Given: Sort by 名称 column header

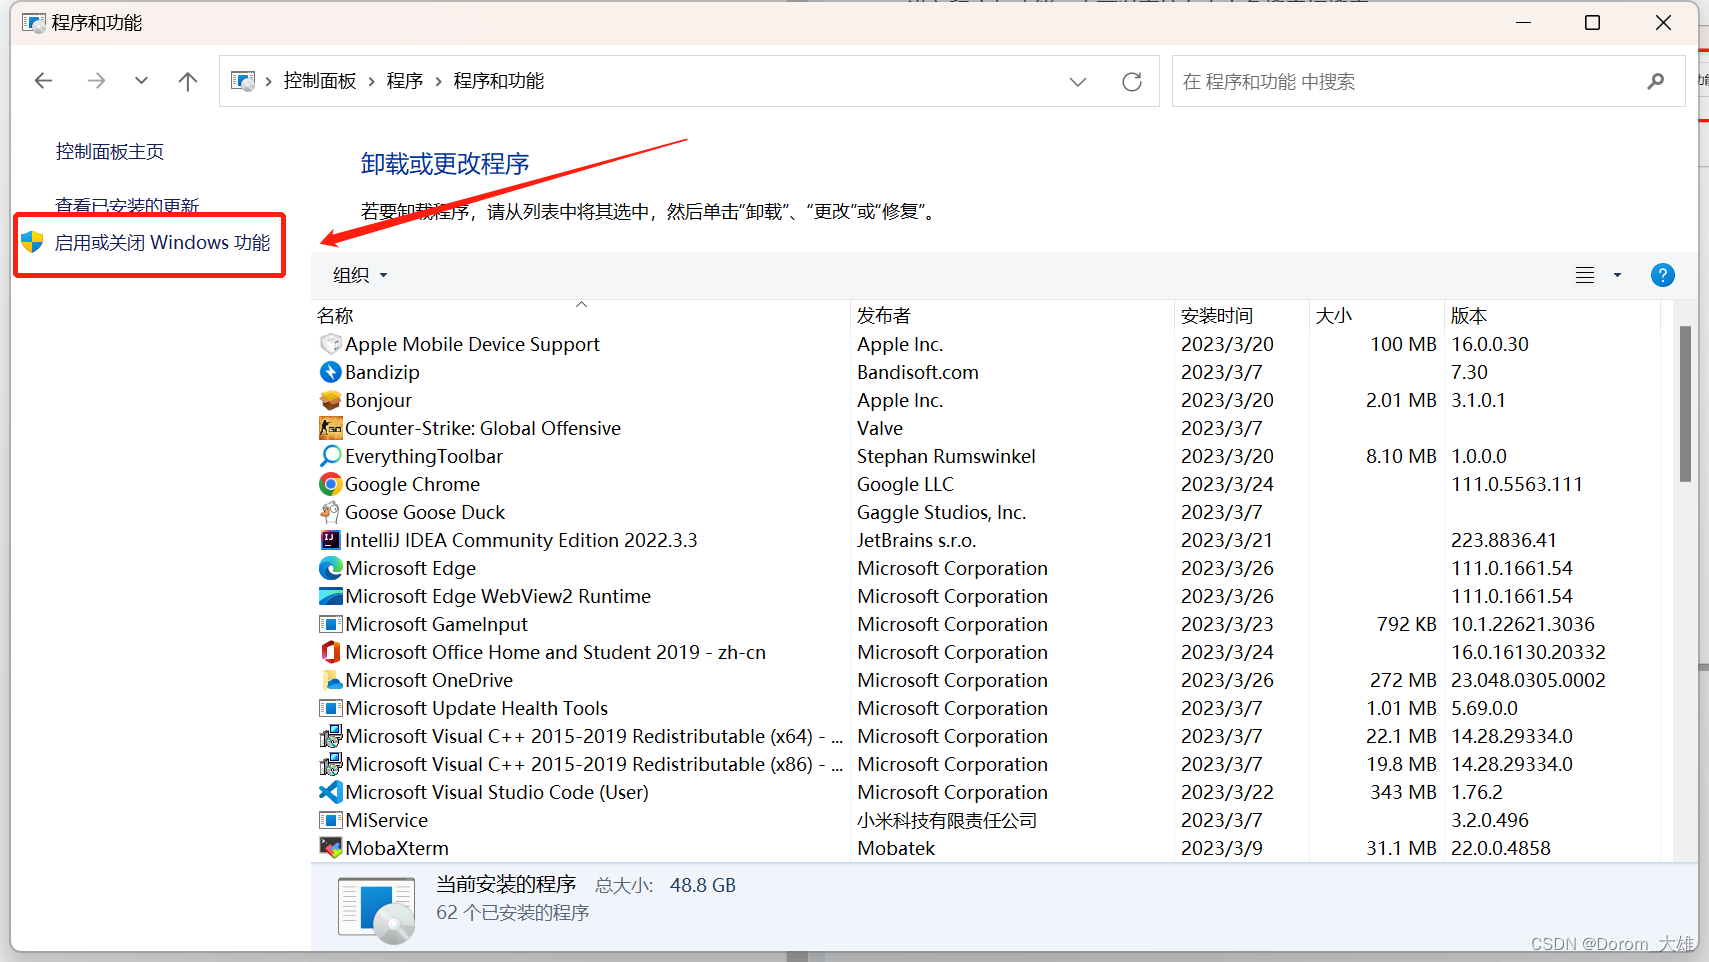Looking at the screenshot, I should click(x=335, y=316).
